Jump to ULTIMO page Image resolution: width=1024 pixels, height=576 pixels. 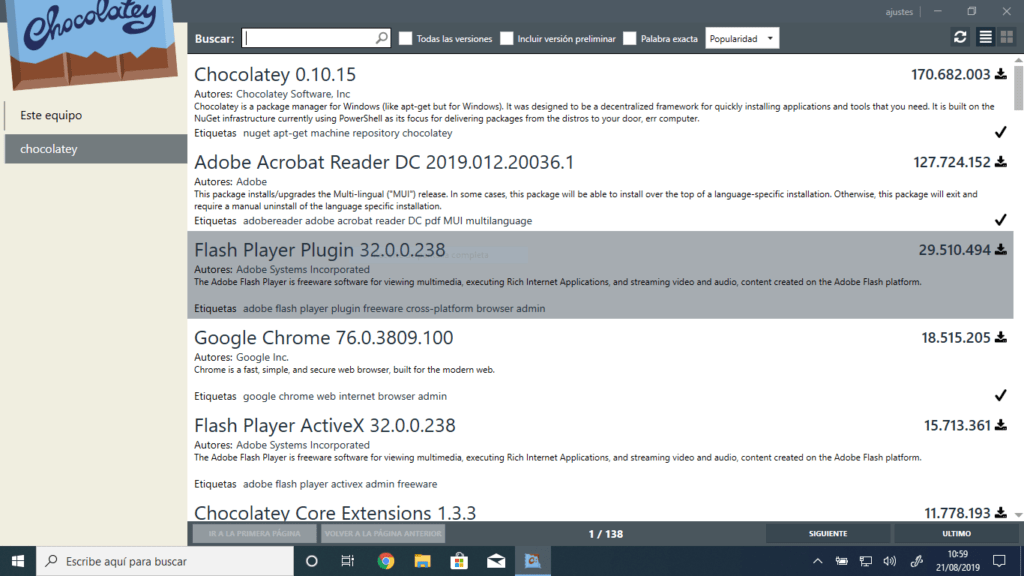[x=956, y=534]
